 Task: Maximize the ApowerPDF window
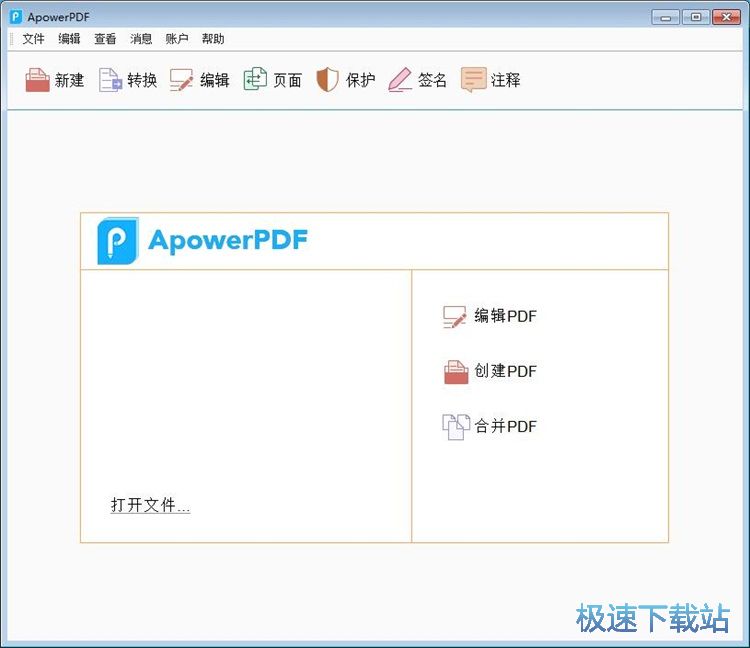click(x=696, y=17)
